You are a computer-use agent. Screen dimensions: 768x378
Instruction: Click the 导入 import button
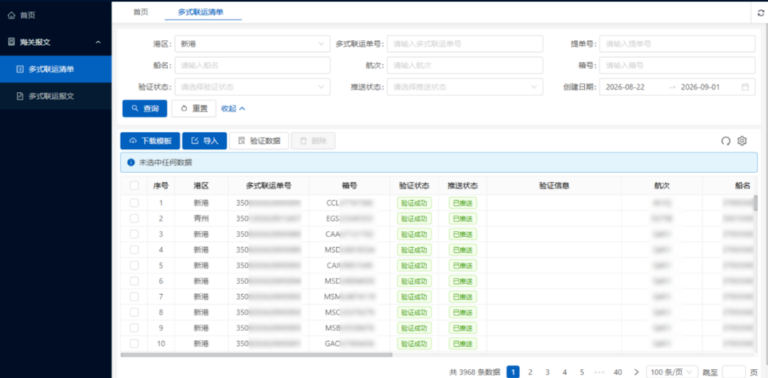click(204, 141)
